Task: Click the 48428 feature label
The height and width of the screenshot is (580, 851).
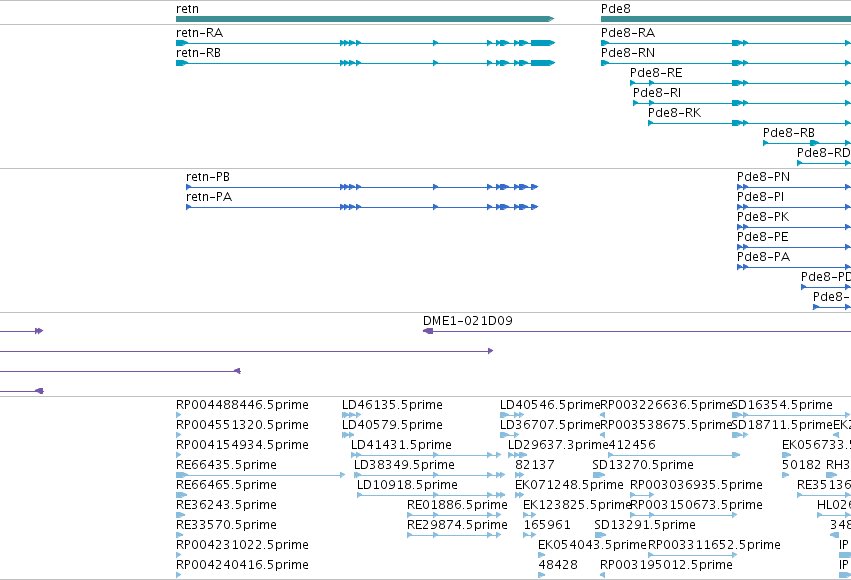Action: pyautogui.click(x=557, y=565)
